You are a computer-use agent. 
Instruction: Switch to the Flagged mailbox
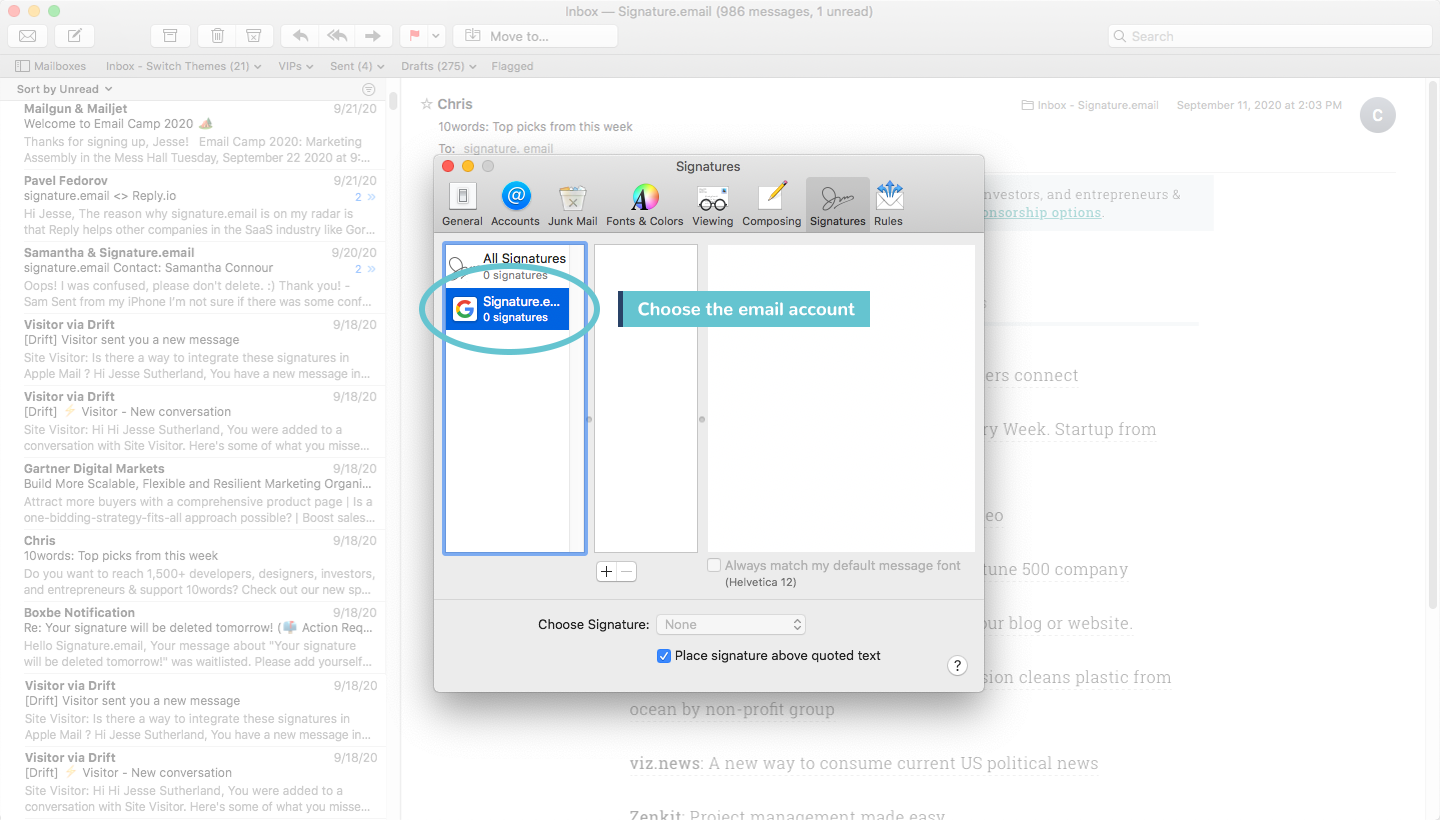[x=512, y=66]
